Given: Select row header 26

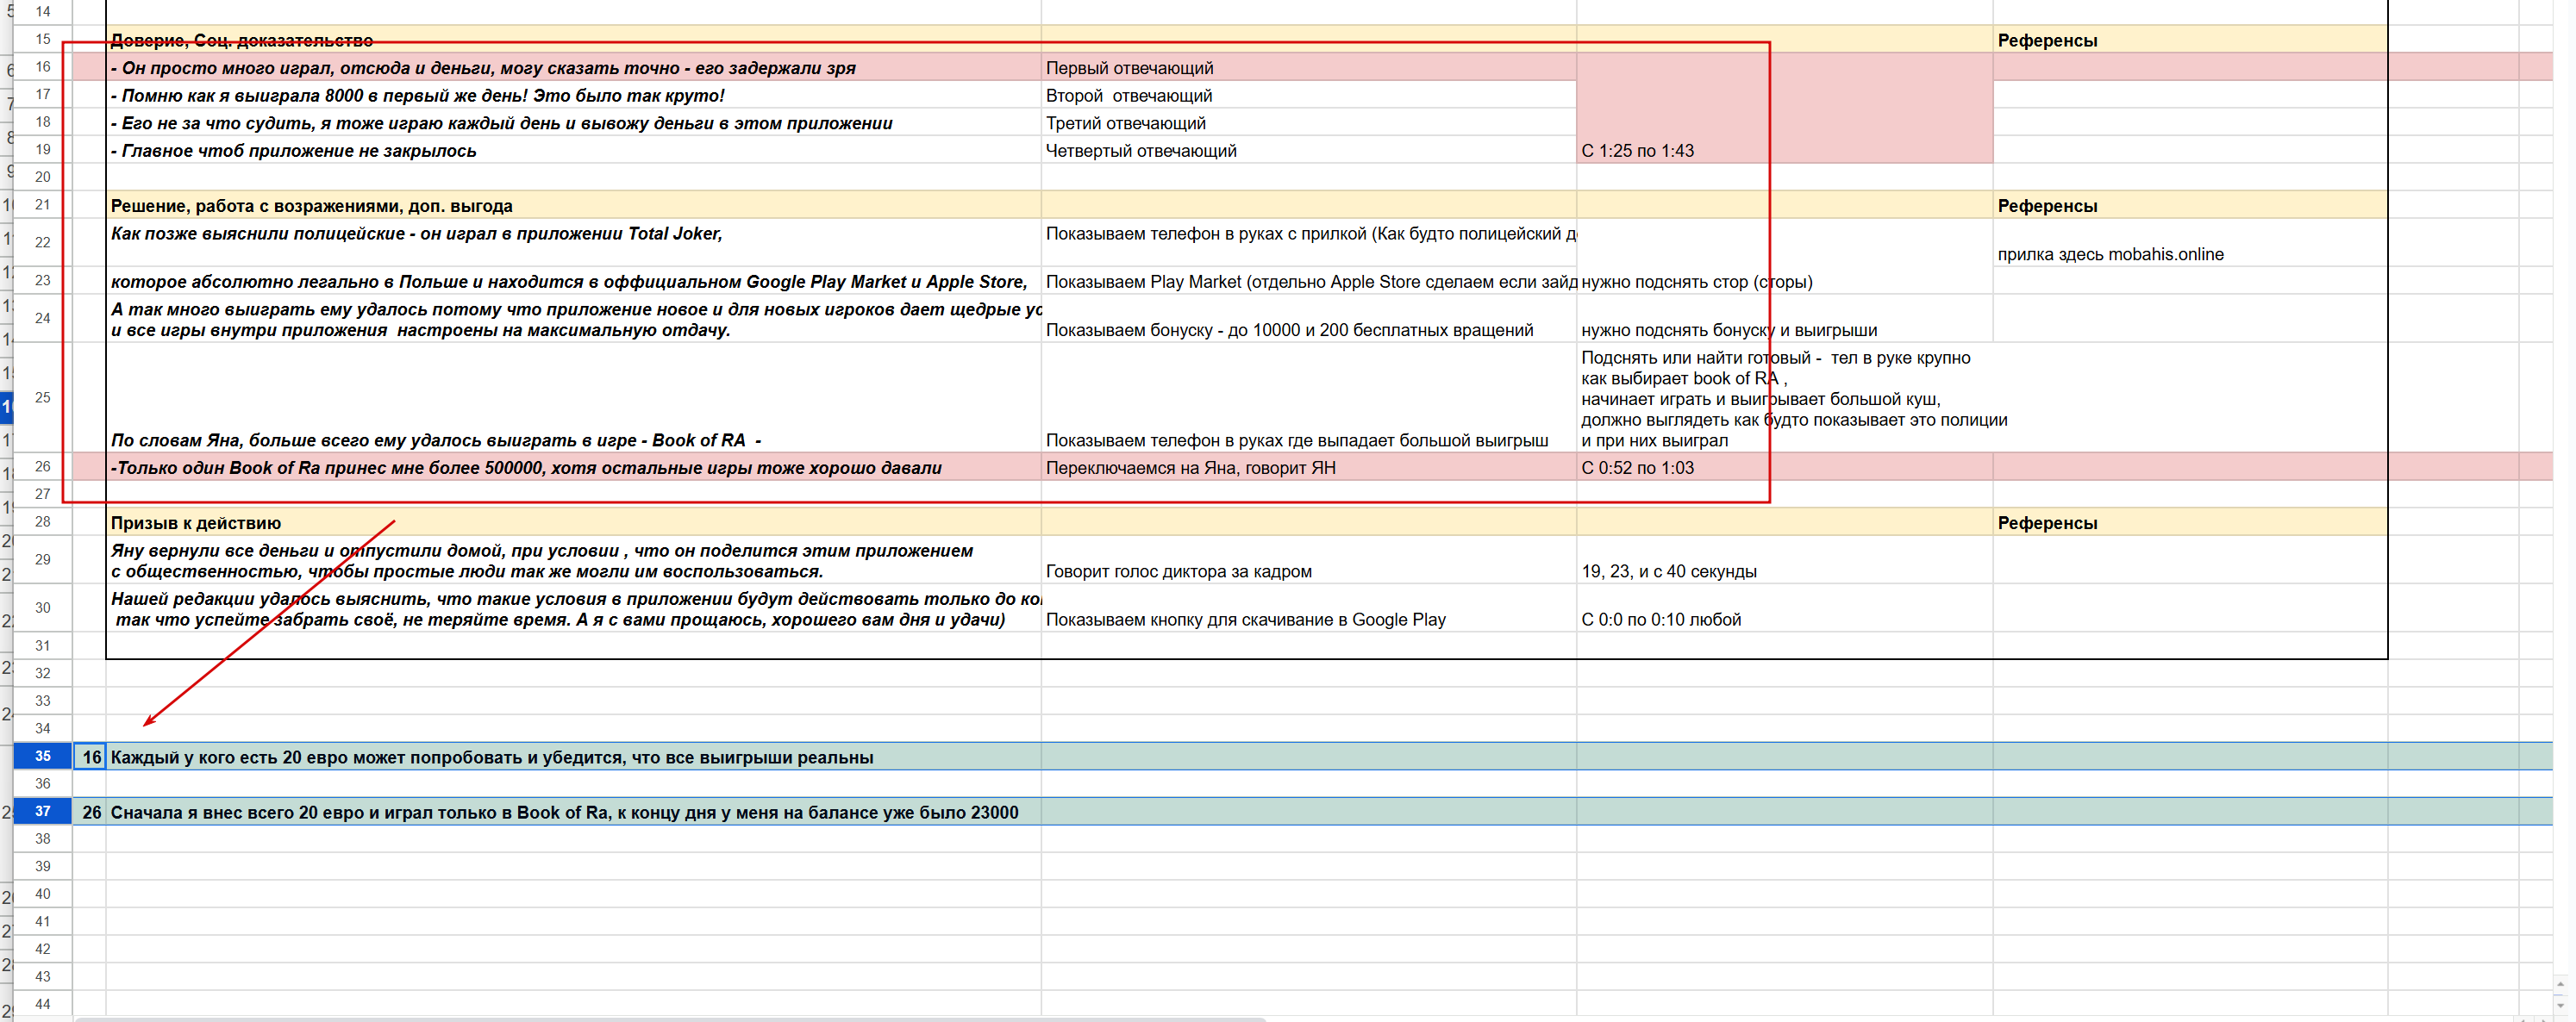Looking at the screenshot, I should point(42,466).
